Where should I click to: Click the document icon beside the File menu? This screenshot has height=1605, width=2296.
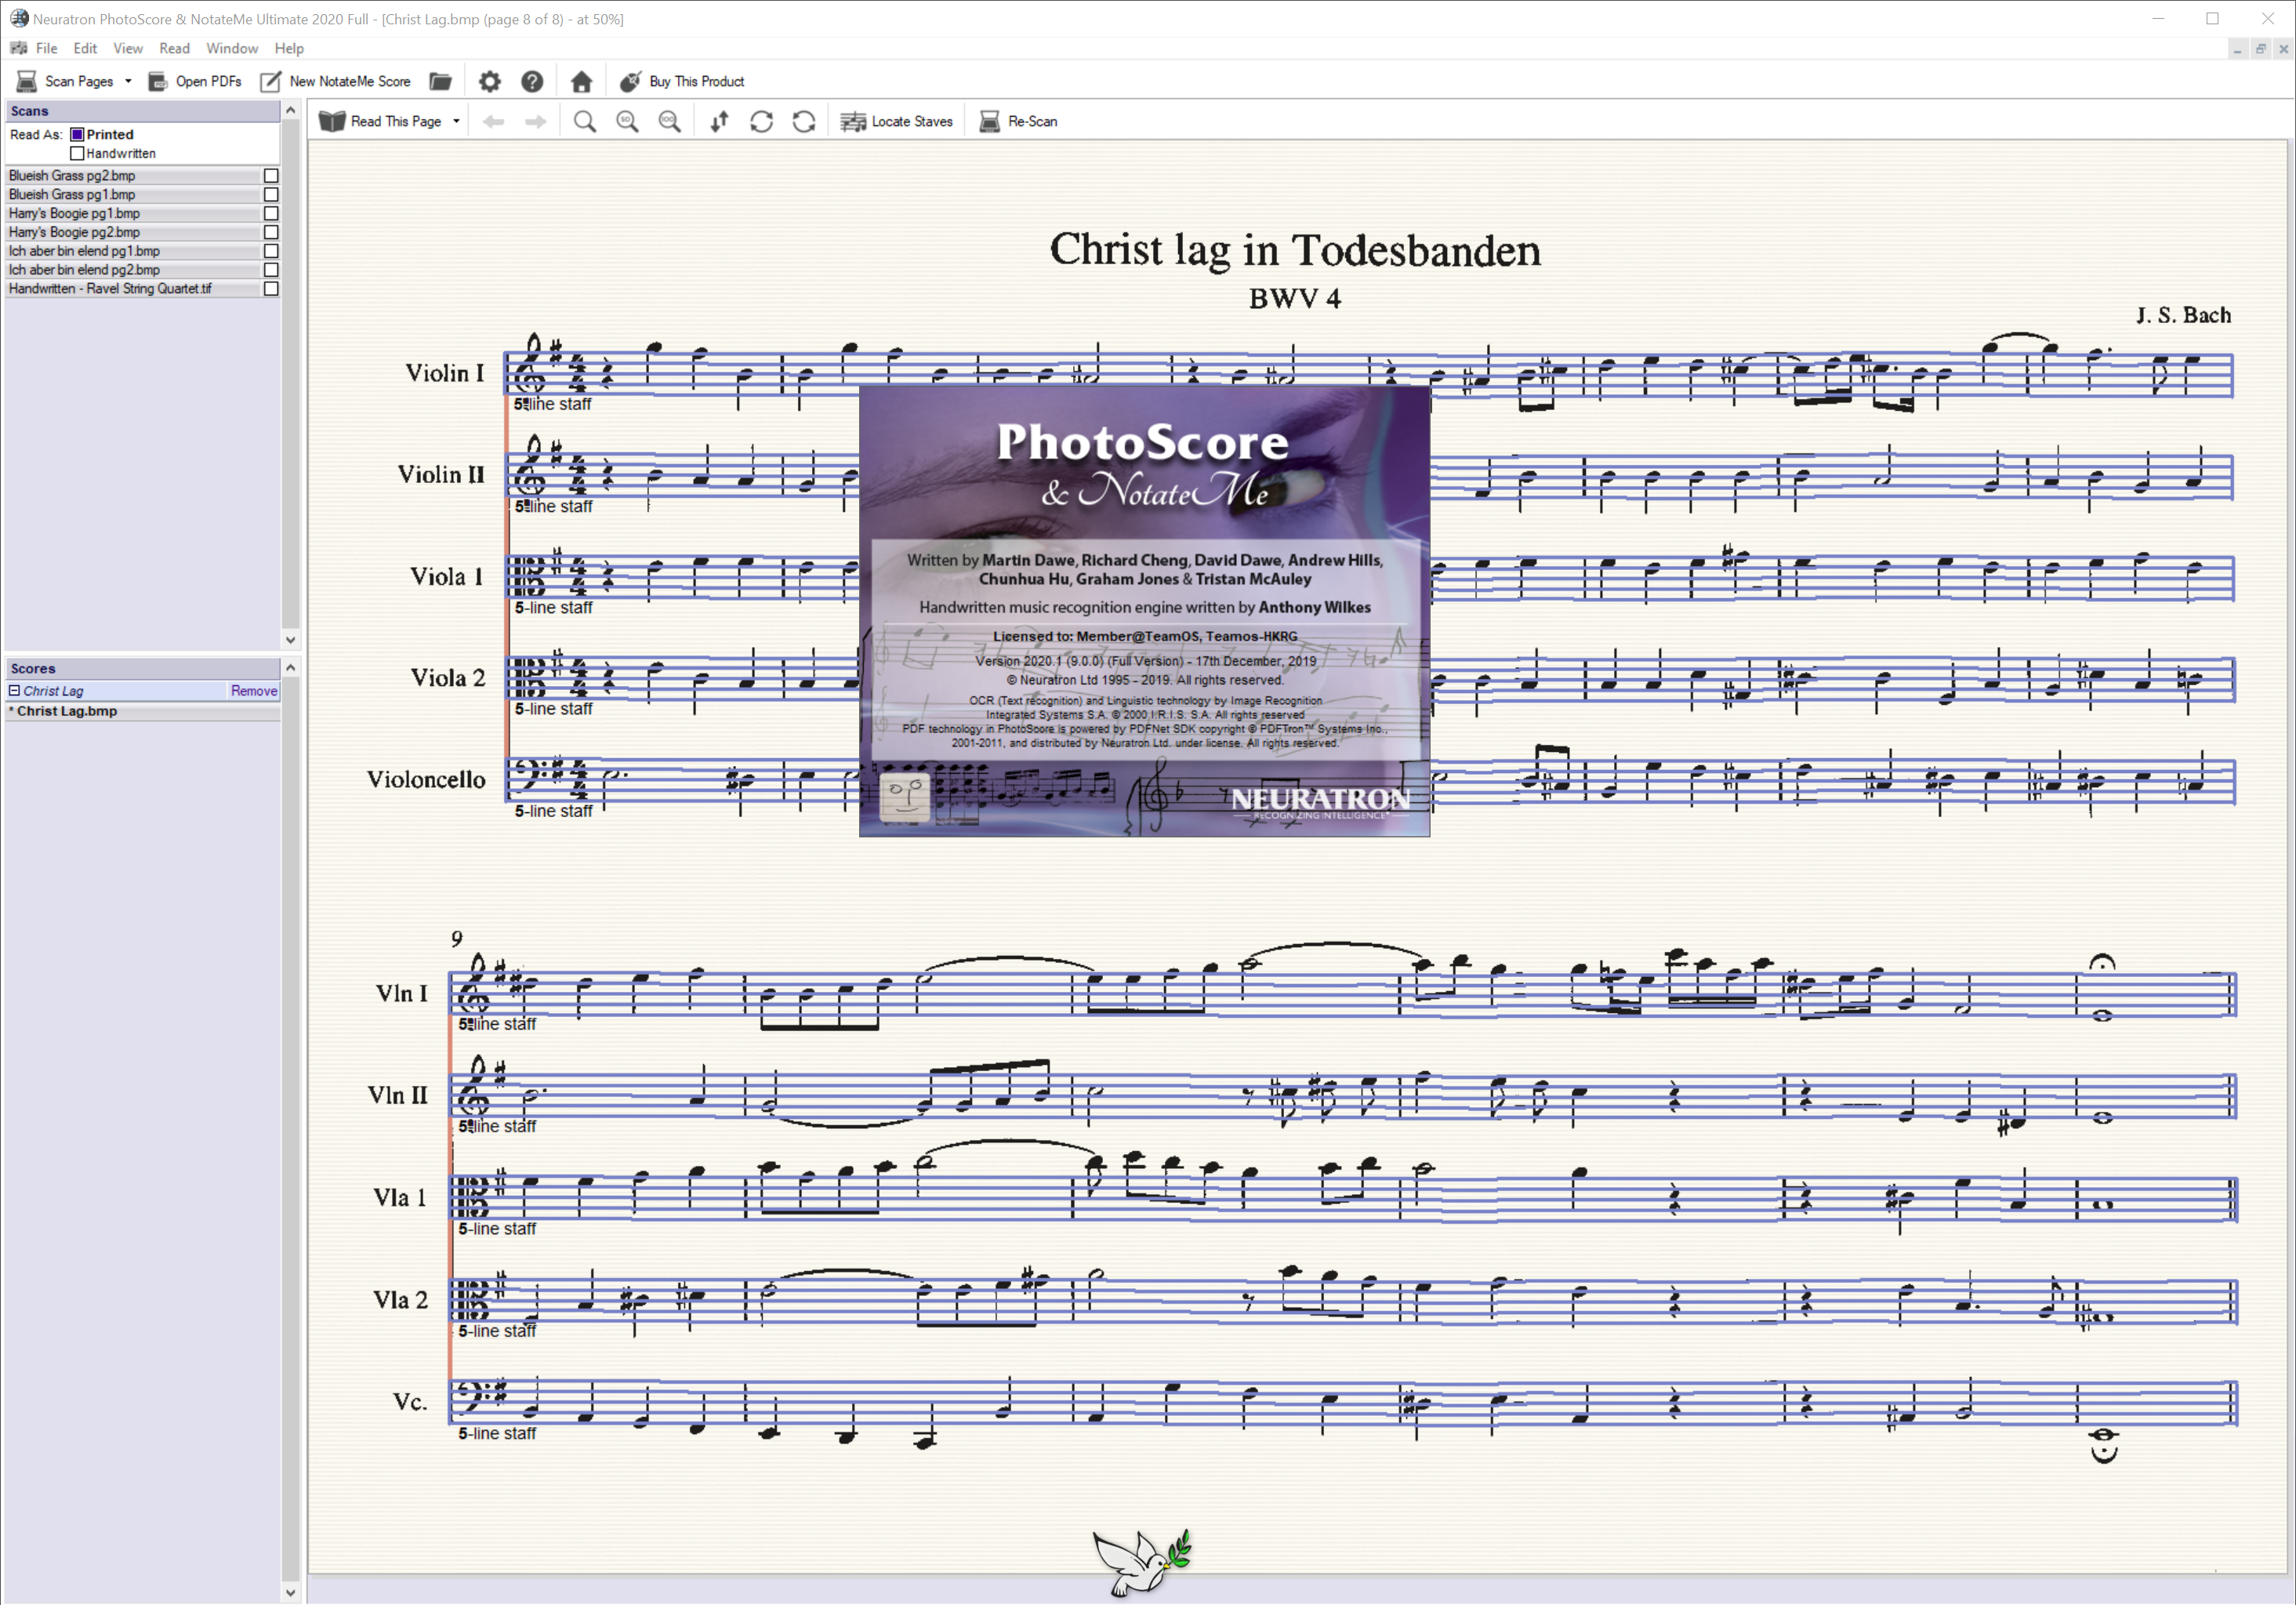pyautogui.click(x=19, y=48)
